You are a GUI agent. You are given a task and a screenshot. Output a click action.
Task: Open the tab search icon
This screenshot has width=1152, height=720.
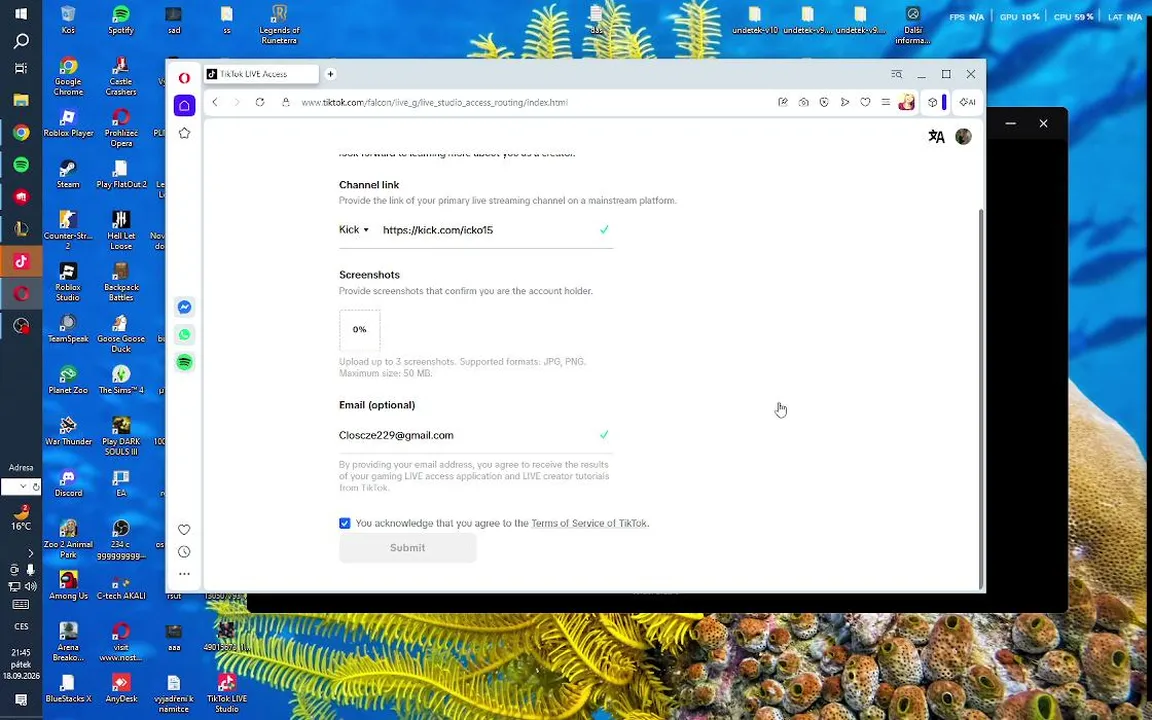(897, 74)
